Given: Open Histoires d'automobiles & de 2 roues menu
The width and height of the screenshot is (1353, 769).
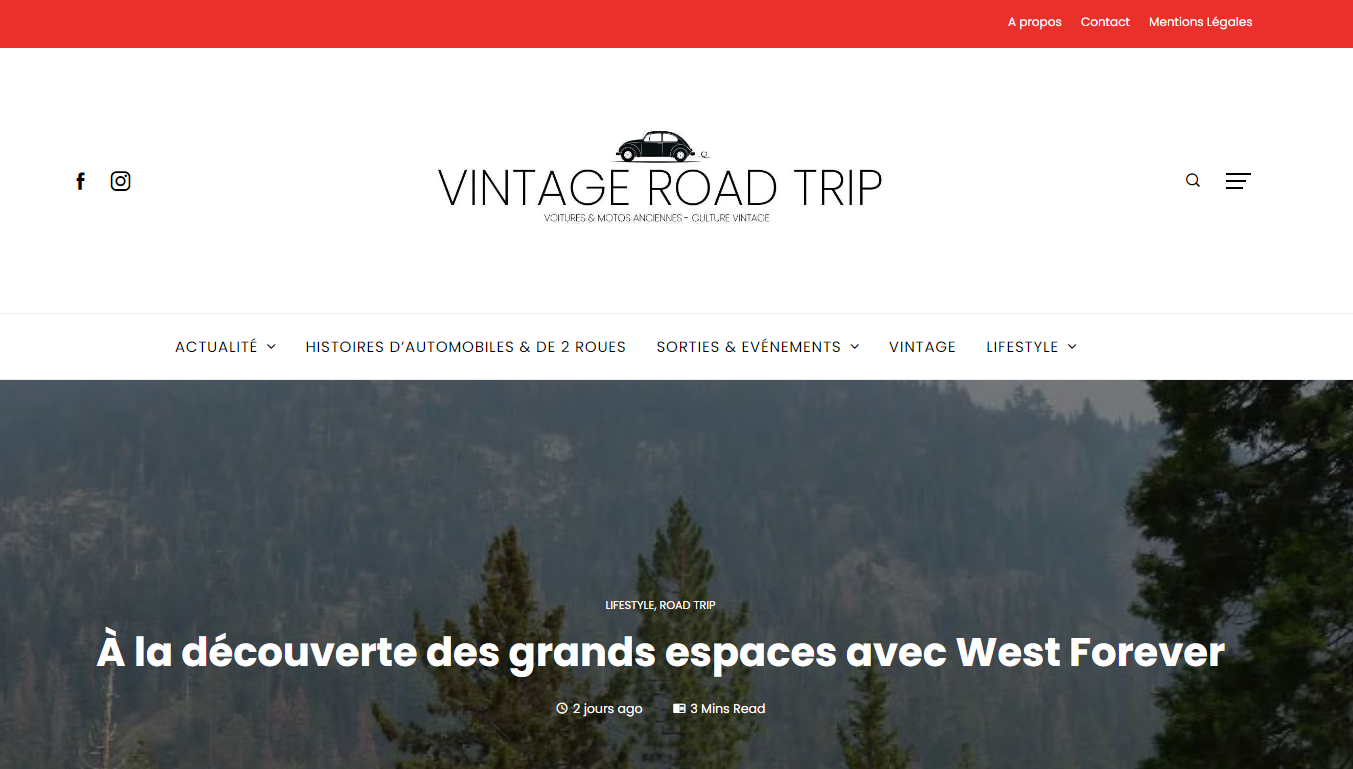Looking at the screenshot, I should click(x=466, y=347).
